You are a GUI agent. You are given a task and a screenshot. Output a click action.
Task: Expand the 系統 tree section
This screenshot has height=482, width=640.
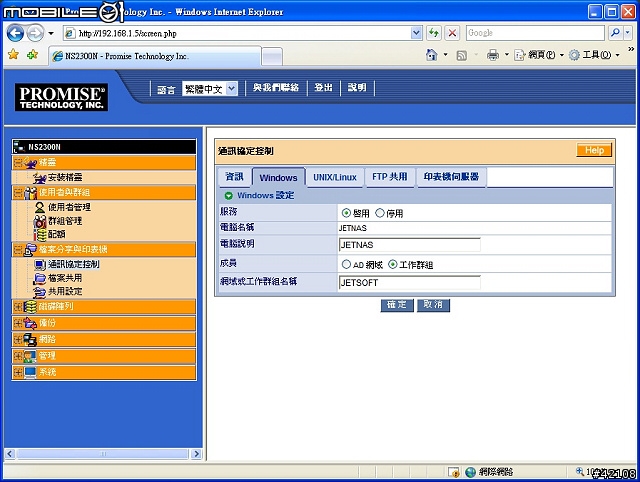tap(18, 372)
